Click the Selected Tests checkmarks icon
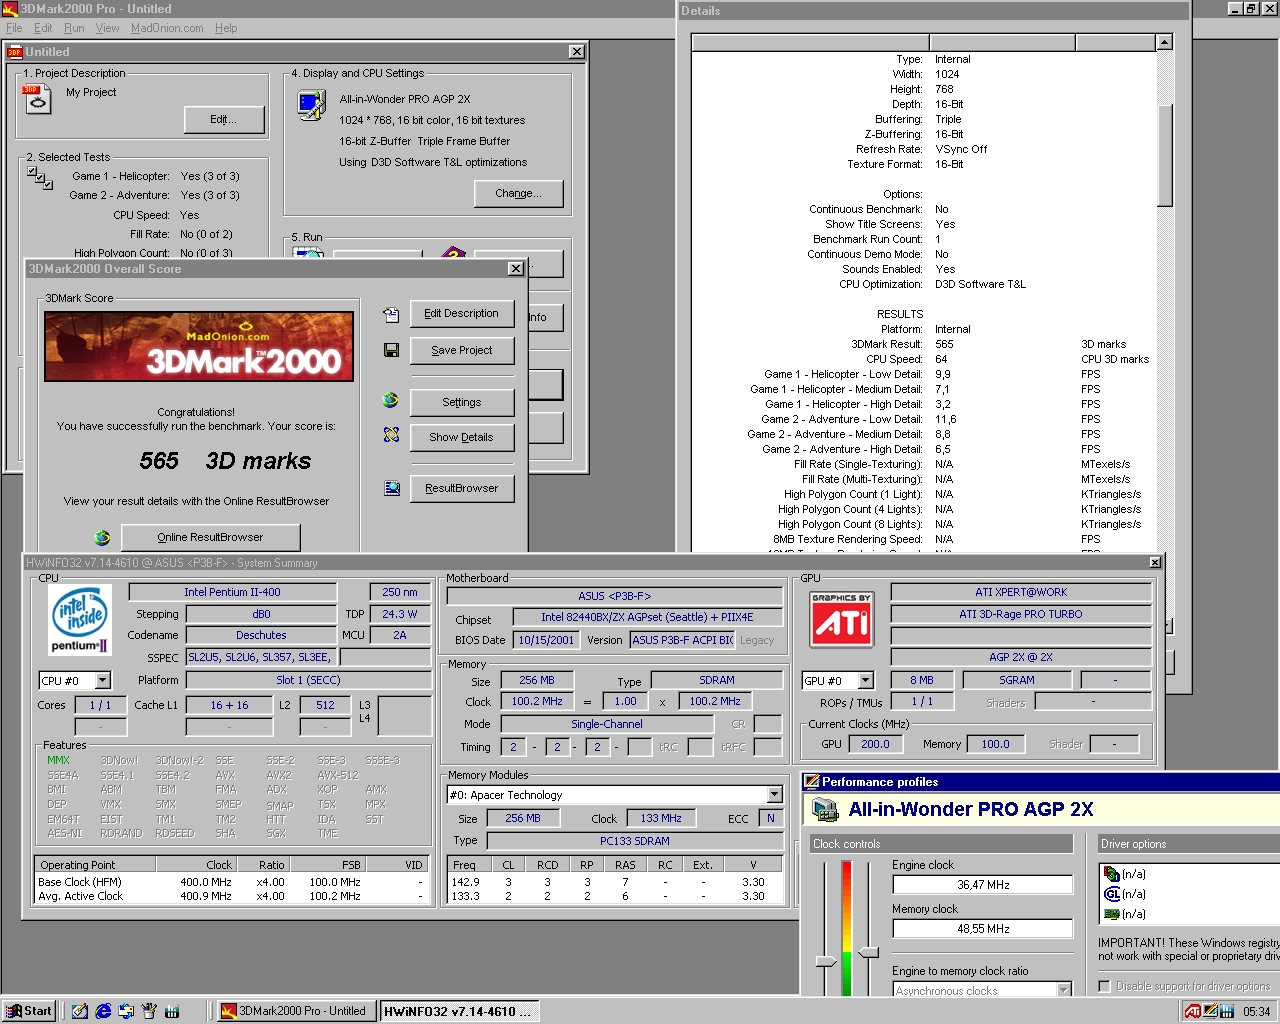Screen dimensions: 1280x1024 tap(40, 178)
